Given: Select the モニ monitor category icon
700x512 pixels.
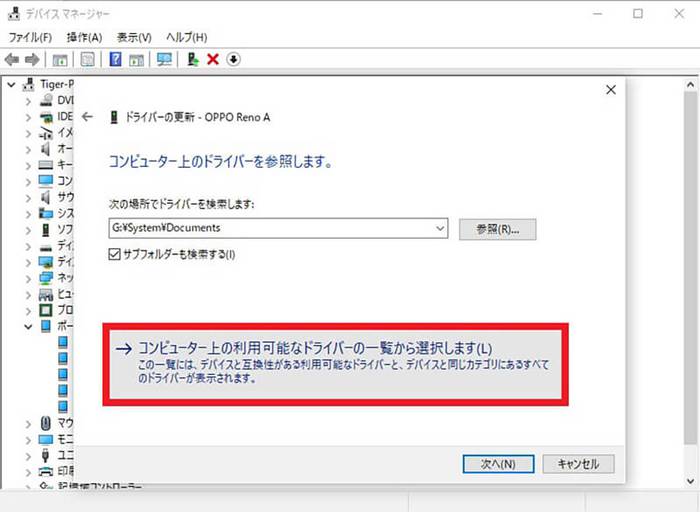Looking at the screenshot, I should [46, 440].
